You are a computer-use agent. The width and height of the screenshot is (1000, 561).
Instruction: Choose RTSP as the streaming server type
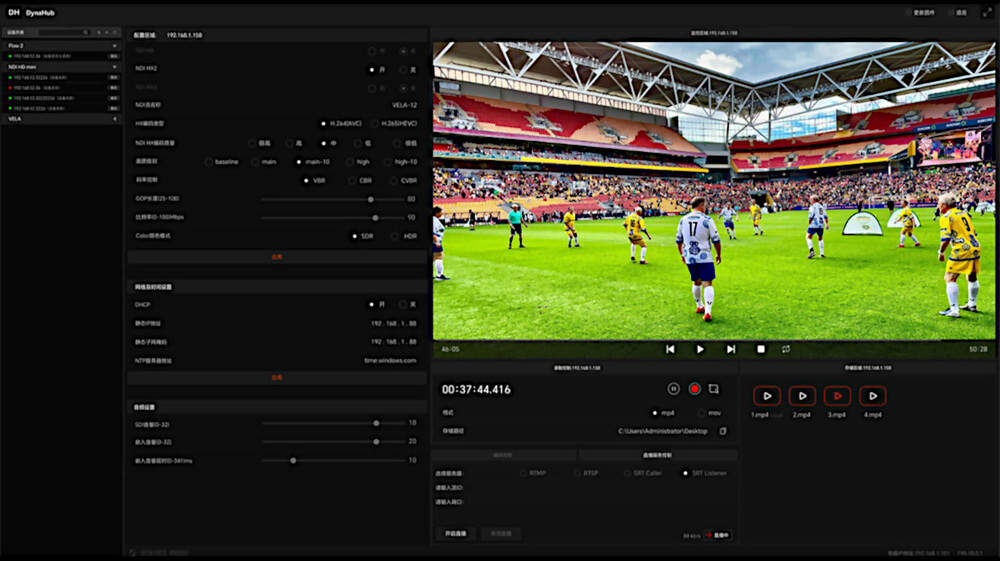tap(577, 473)
